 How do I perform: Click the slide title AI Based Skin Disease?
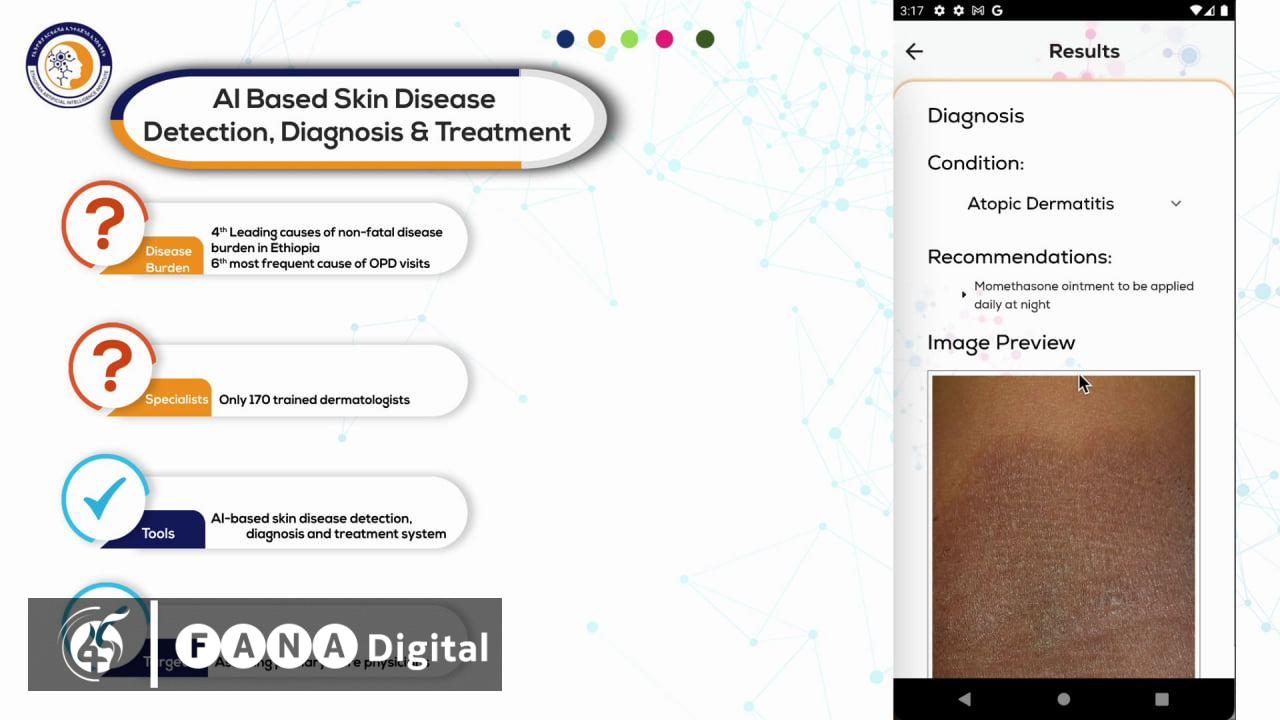[x=354, y=99]
